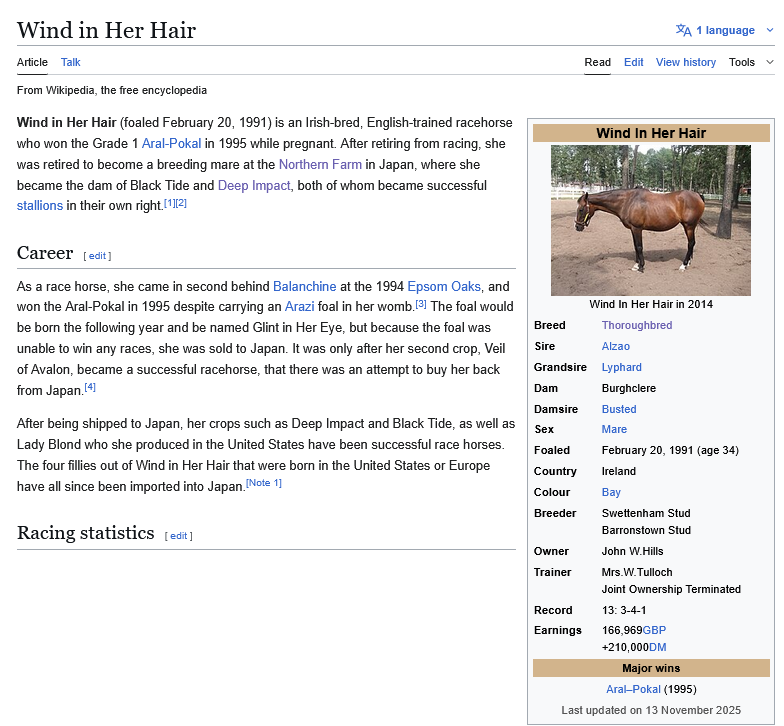Screen dimensions: 784x726
Task: Jump to citation [1]
Action: coord(170,203)
